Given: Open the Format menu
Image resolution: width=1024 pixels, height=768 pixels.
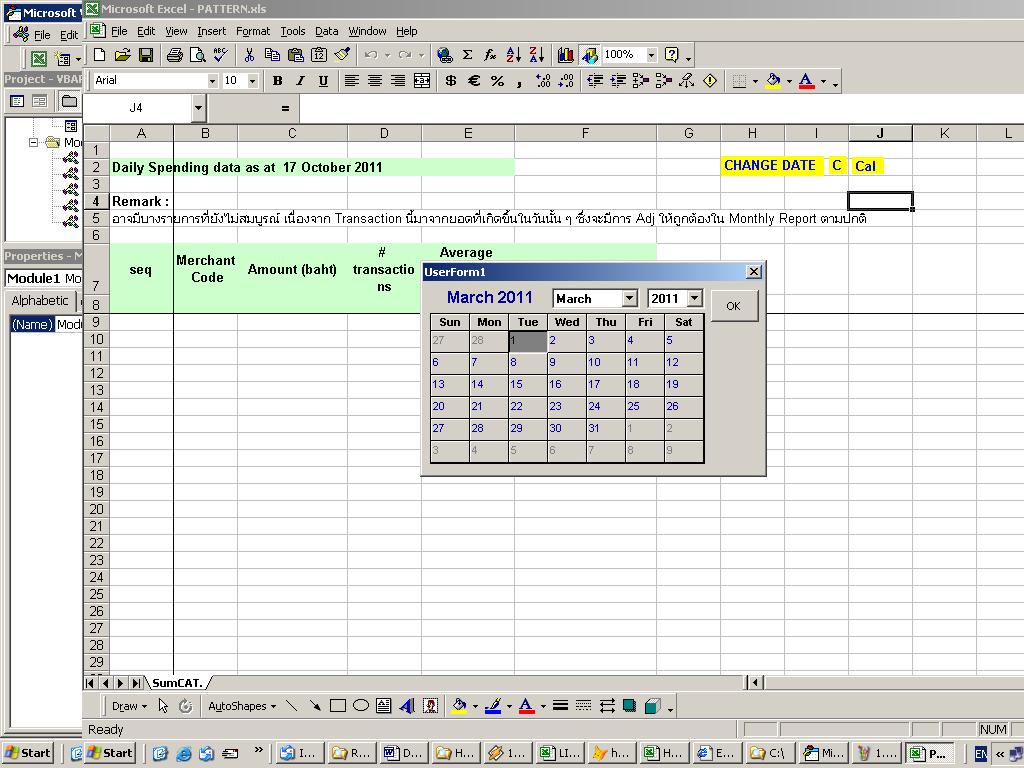Looking at the screenshot, I should coord(252,31).
